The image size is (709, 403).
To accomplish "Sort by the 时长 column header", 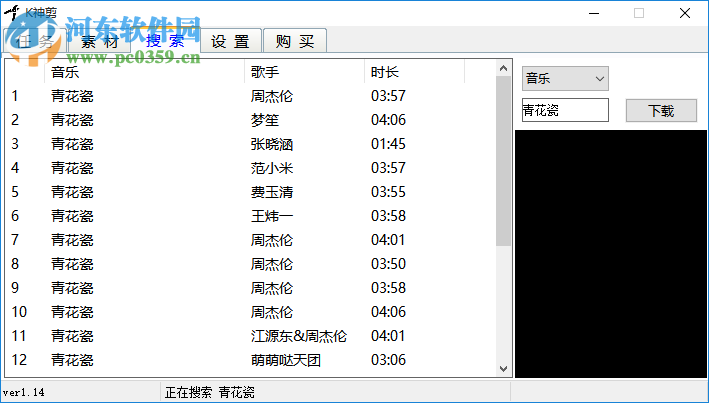I will (x=414, y=72).
